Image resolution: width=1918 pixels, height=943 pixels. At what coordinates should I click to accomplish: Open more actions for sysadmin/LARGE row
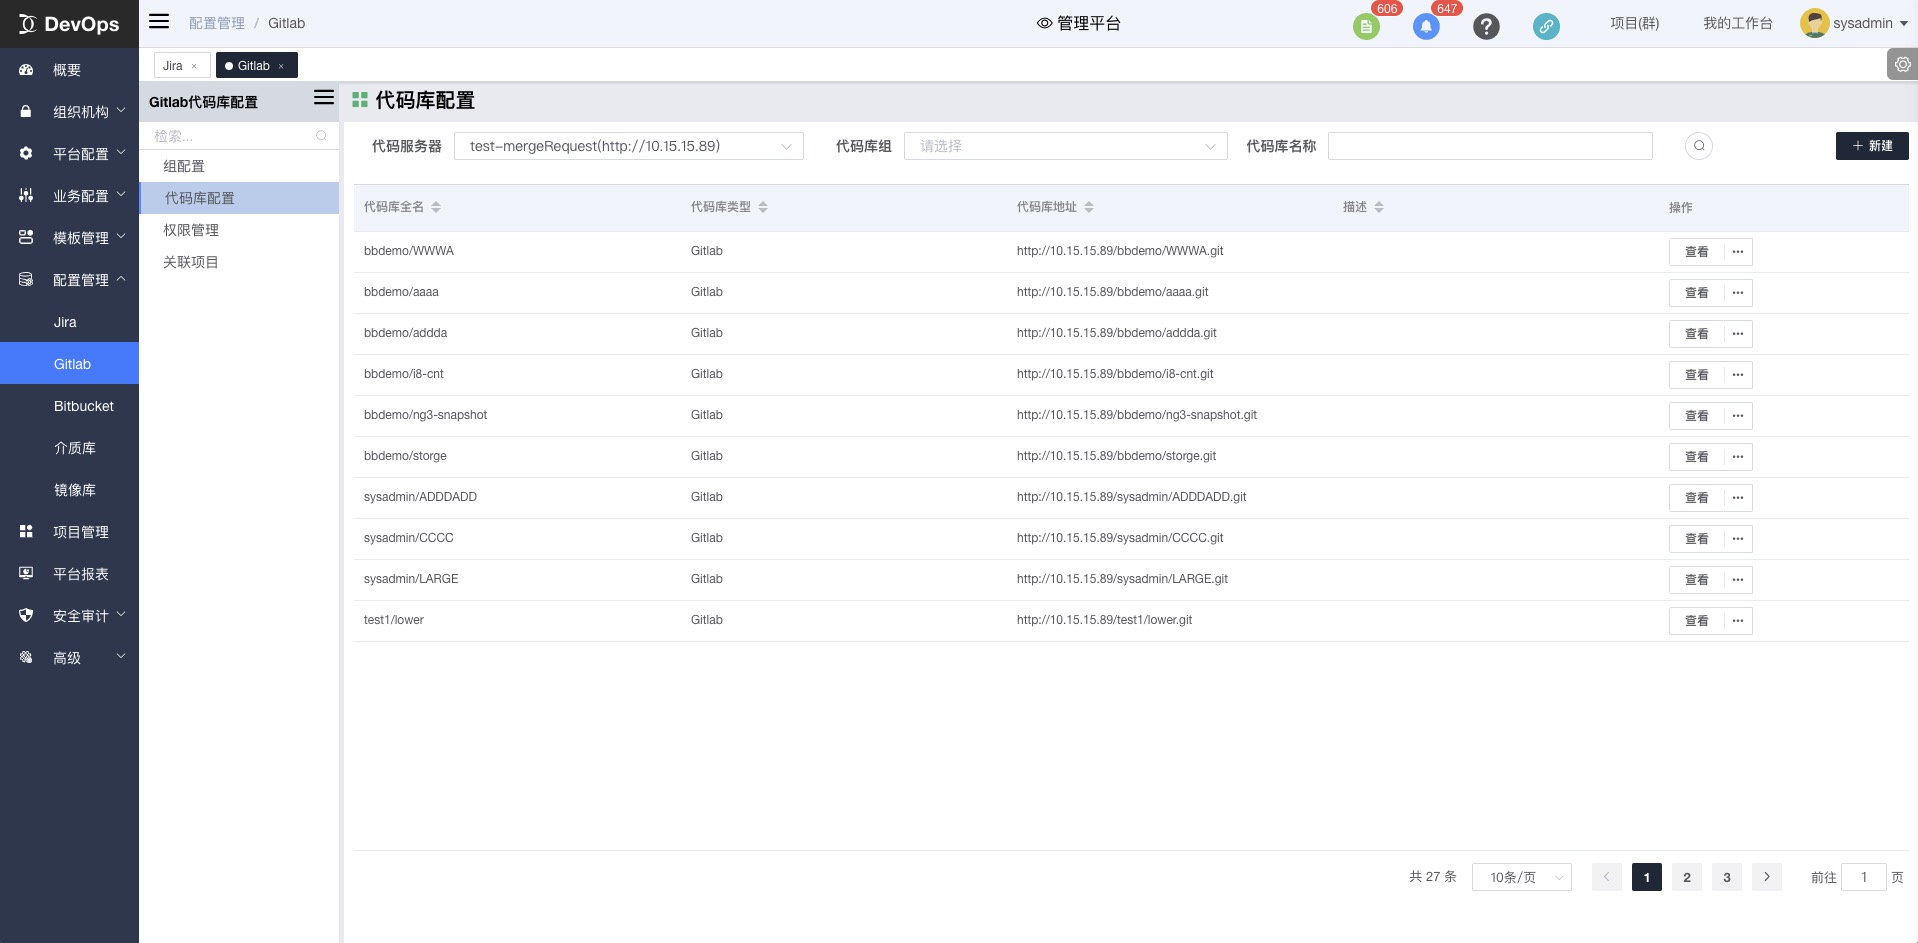coord(1738,580)
